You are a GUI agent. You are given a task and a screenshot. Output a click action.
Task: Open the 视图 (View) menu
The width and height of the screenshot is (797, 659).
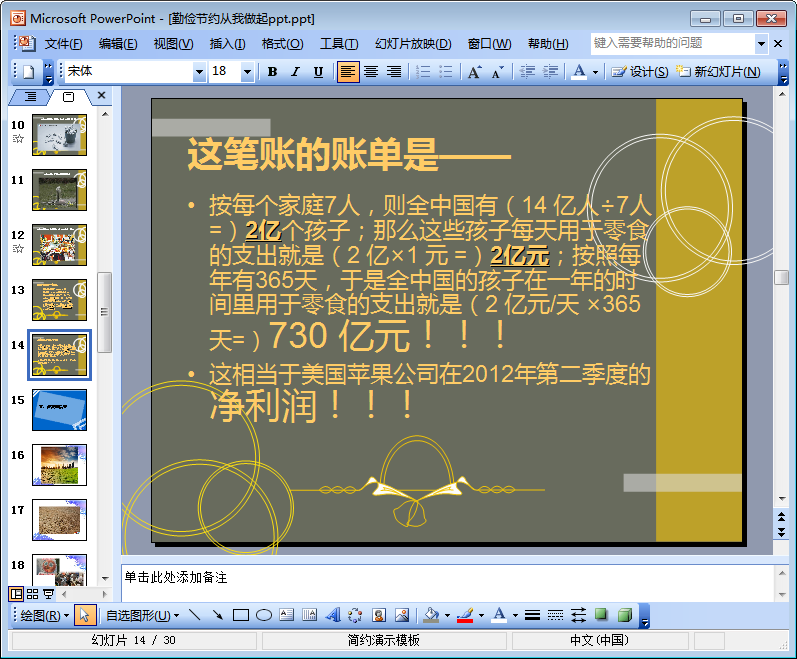[173, 44]
